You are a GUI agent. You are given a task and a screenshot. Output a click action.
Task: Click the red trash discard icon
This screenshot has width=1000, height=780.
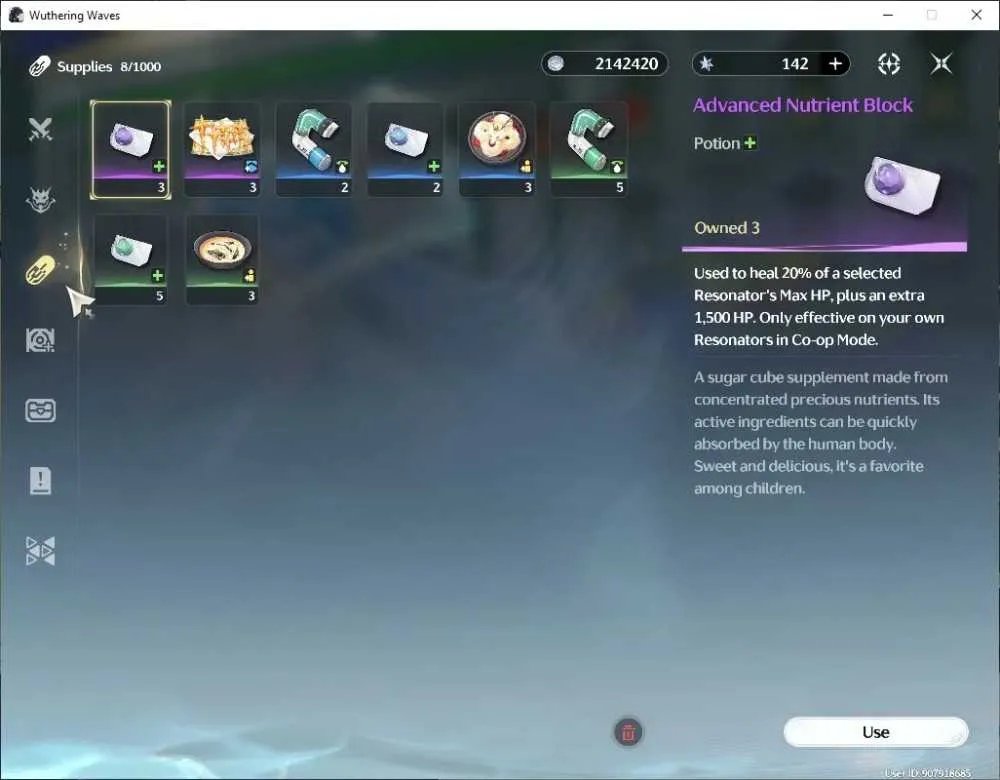point(628,732)
